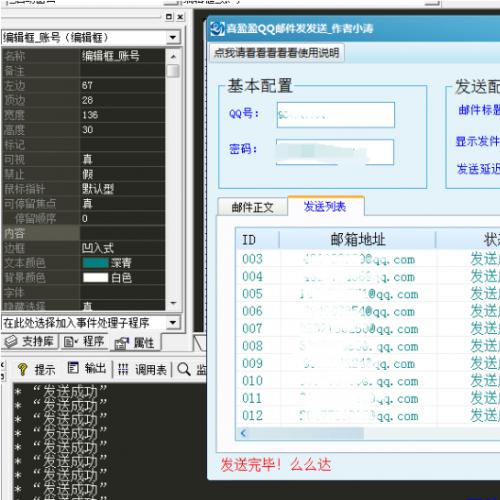Click the ID column header

257,240
